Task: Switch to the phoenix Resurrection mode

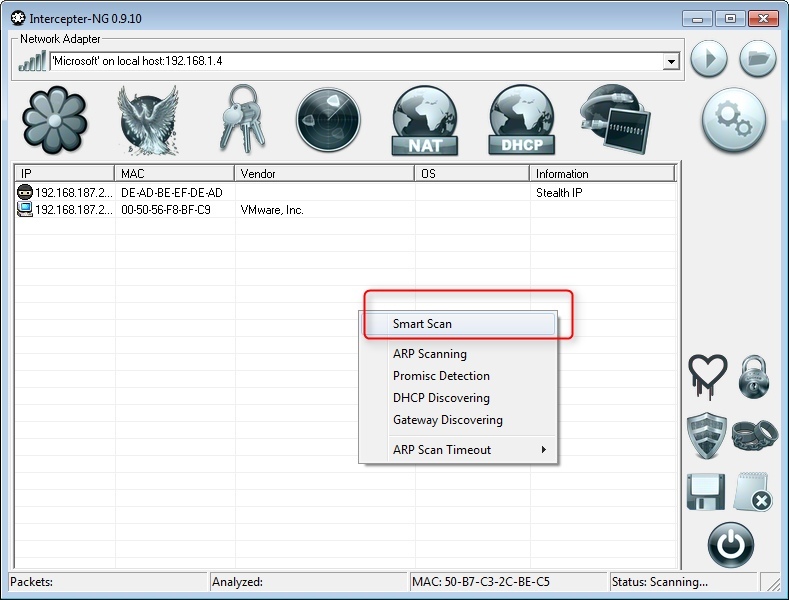Action: (148, 120)
